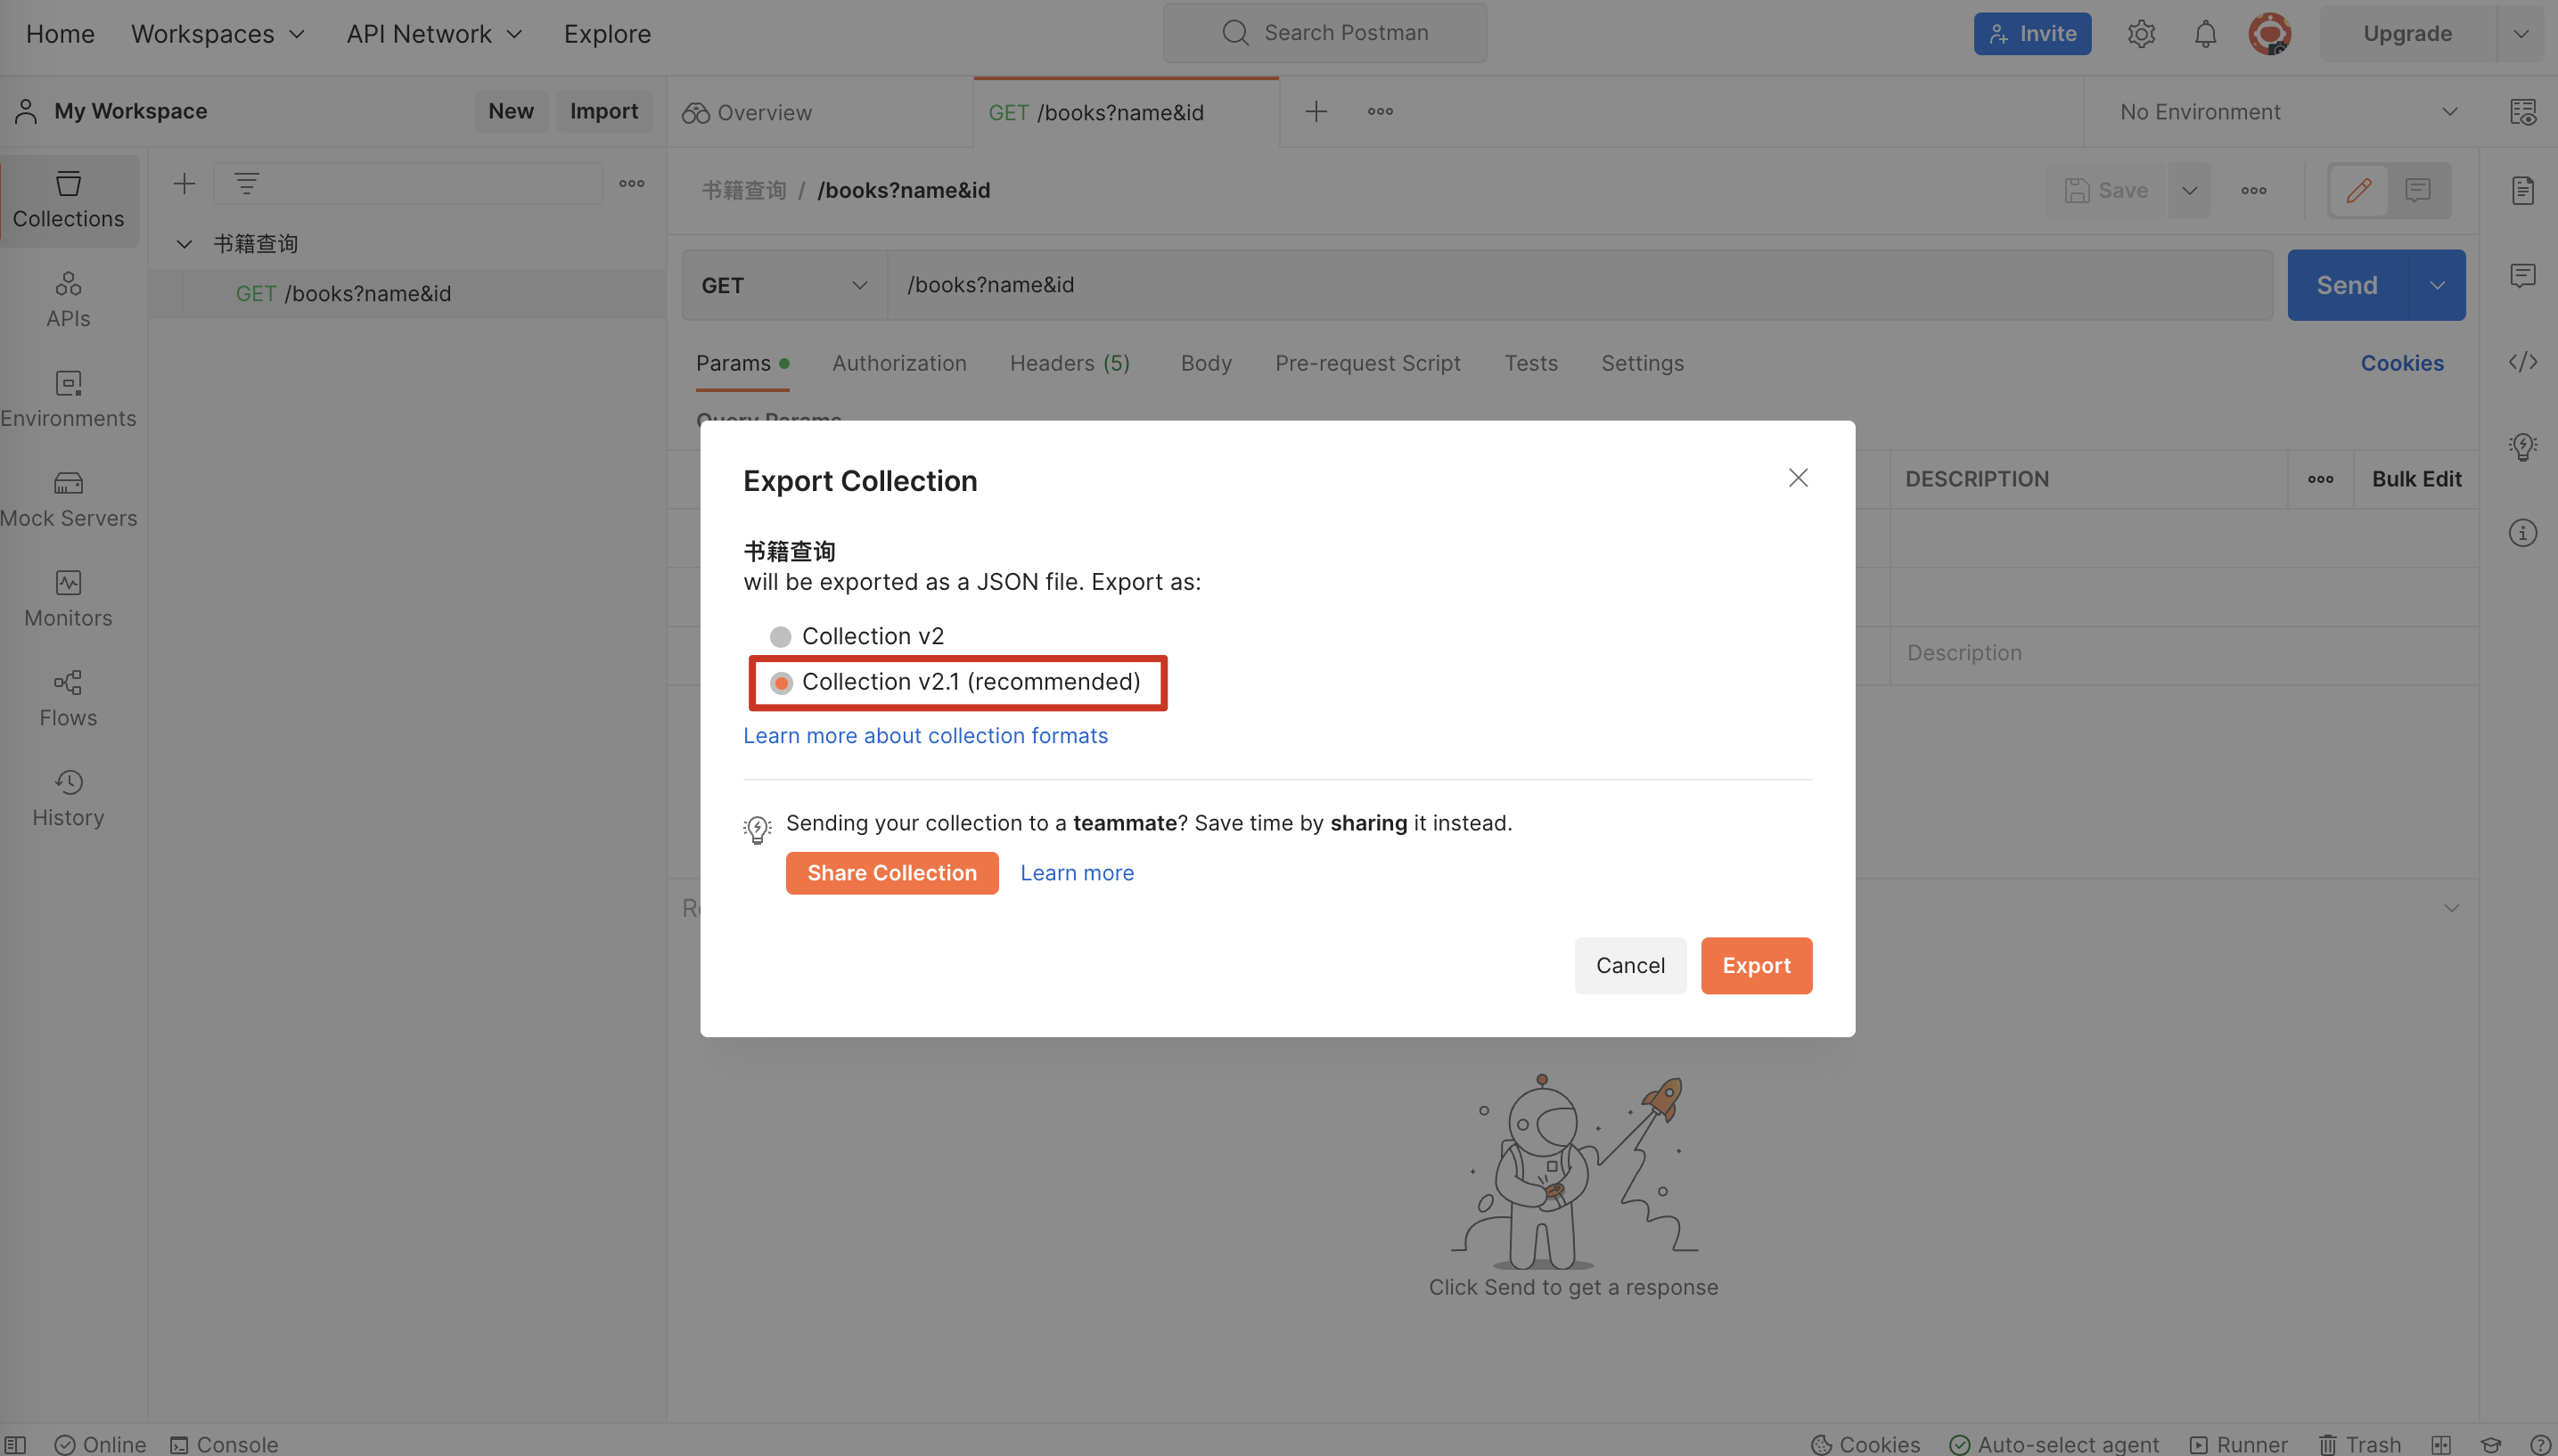Select the Collection v2 export format

pos(779,636)
